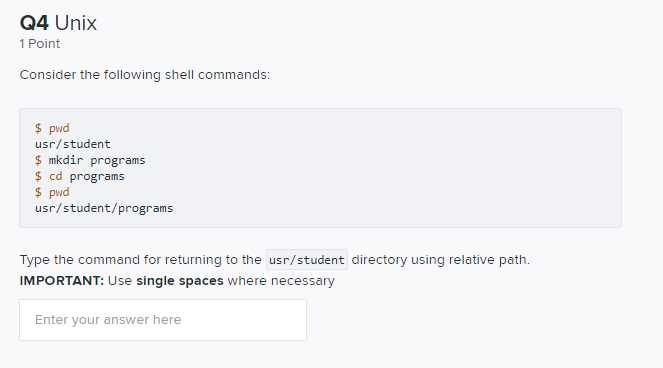Viewport: 663px width, 368px height.
Task: Click the "Enter your answer here" field
Action: (x=163, y=320)
